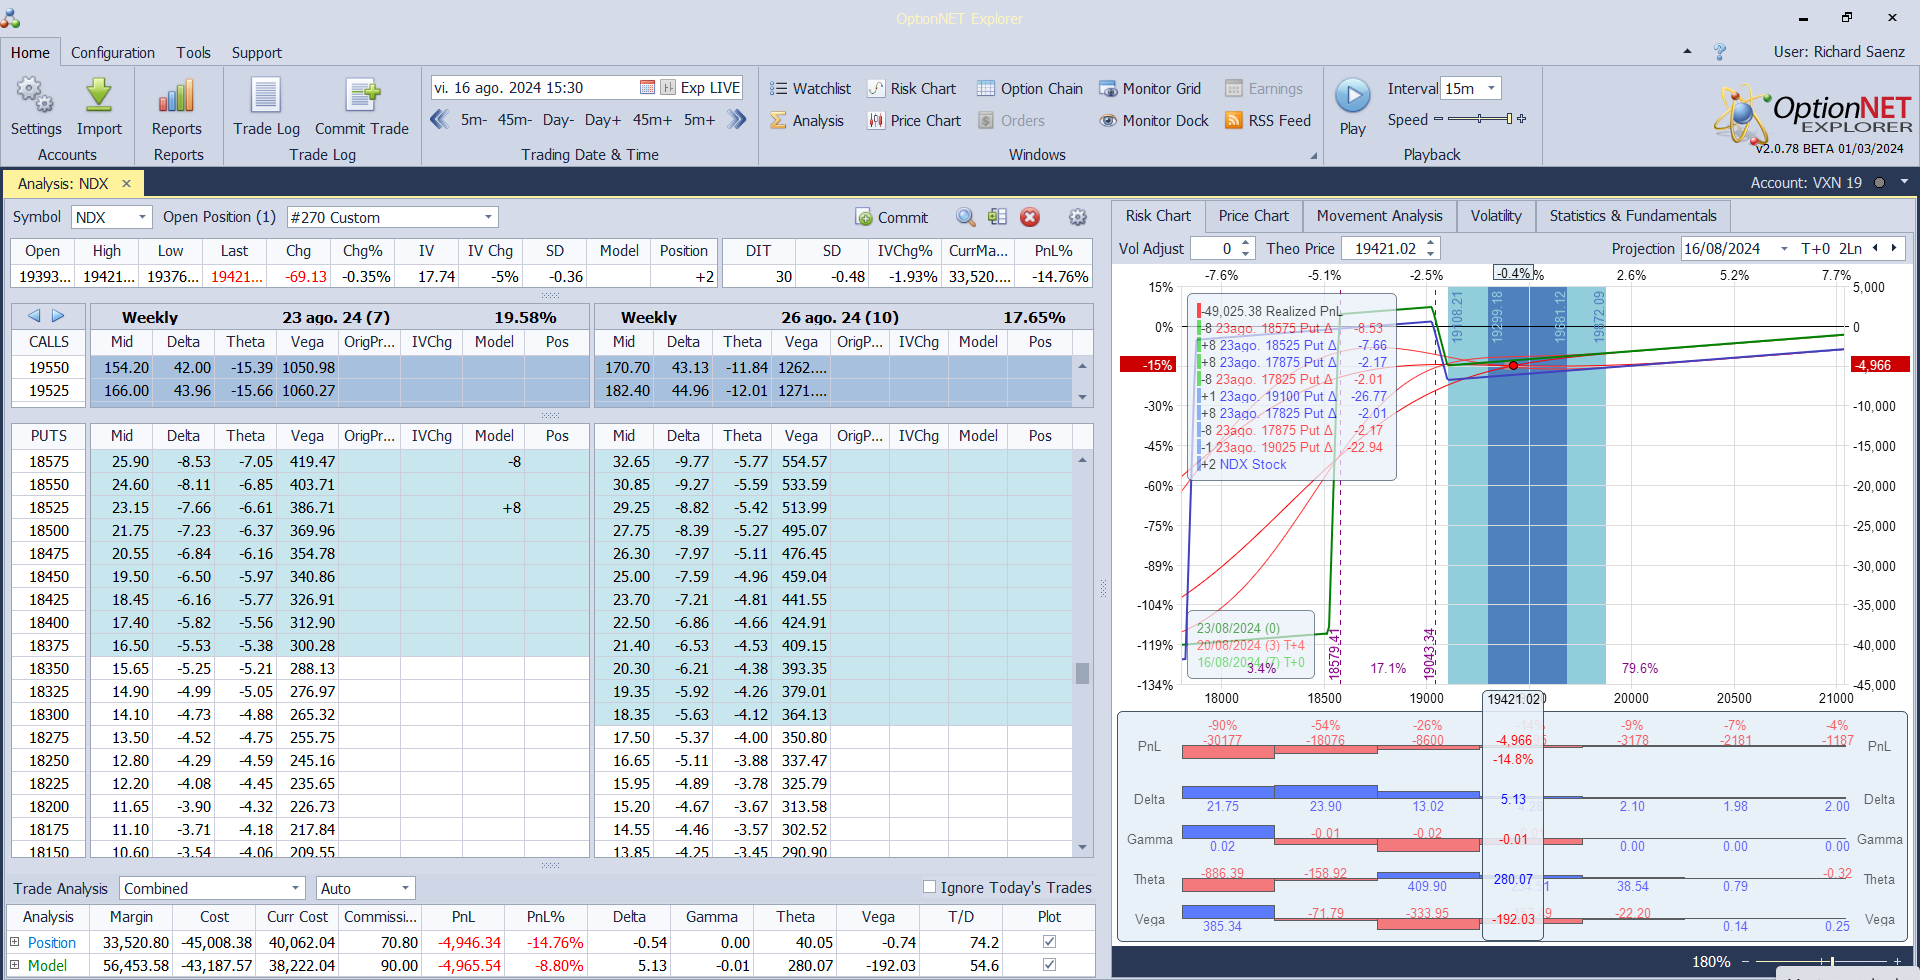
Task: Switch to Statistics & Fundamentals tab
Action: pos(1632,216)
